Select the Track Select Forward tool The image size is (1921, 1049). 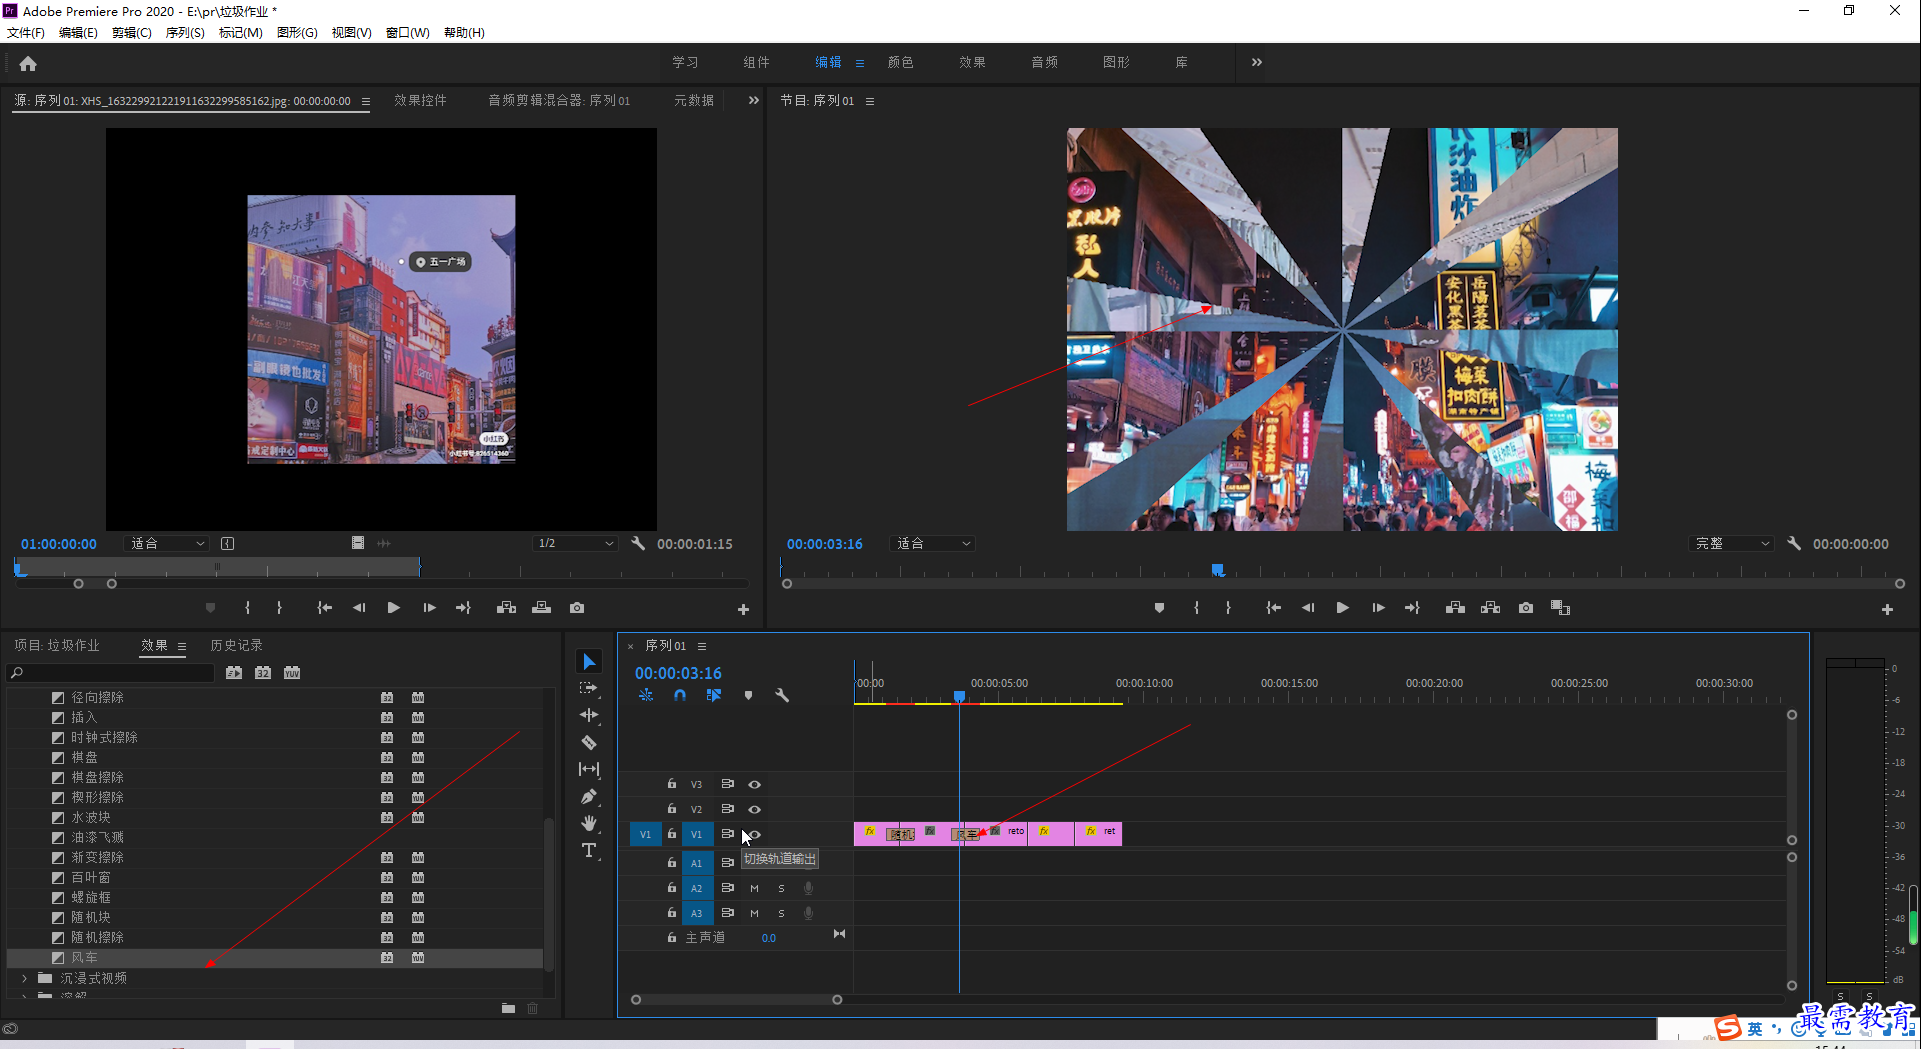589,688
